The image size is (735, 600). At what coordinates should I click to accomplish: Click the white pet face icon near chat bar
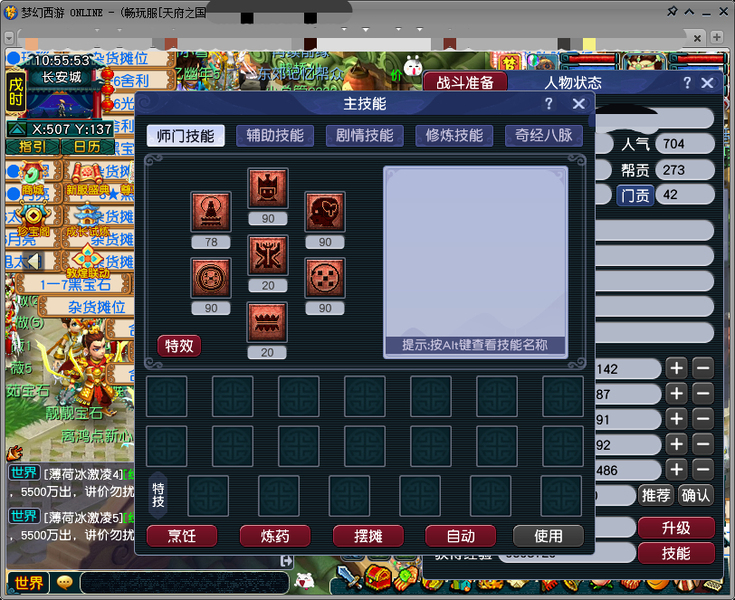pyautogui.click(x=304, y=581)
